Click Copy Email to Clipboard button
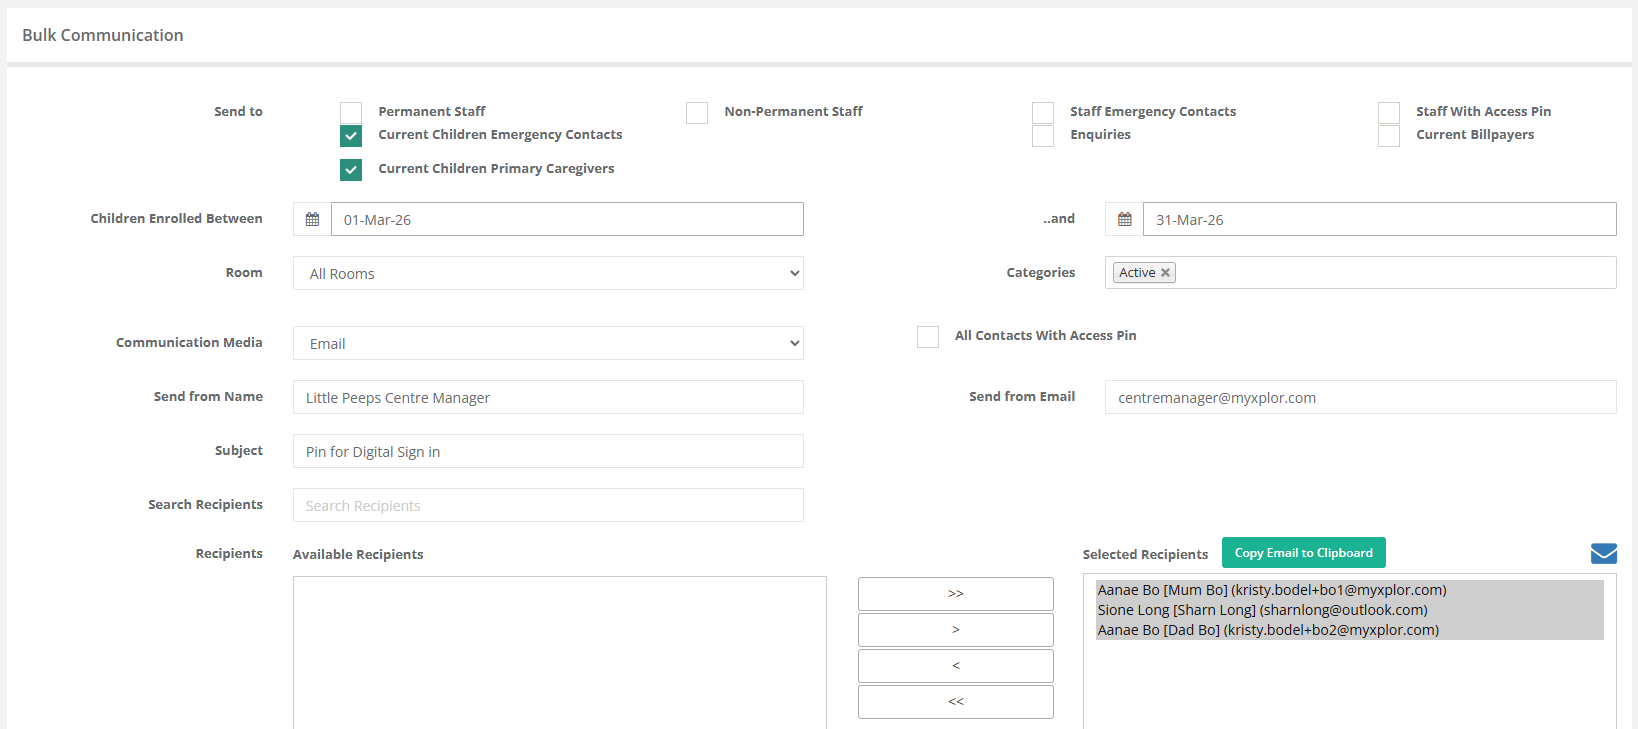This screenshot has height=729, width=1638. click(x=1303, y=553)
